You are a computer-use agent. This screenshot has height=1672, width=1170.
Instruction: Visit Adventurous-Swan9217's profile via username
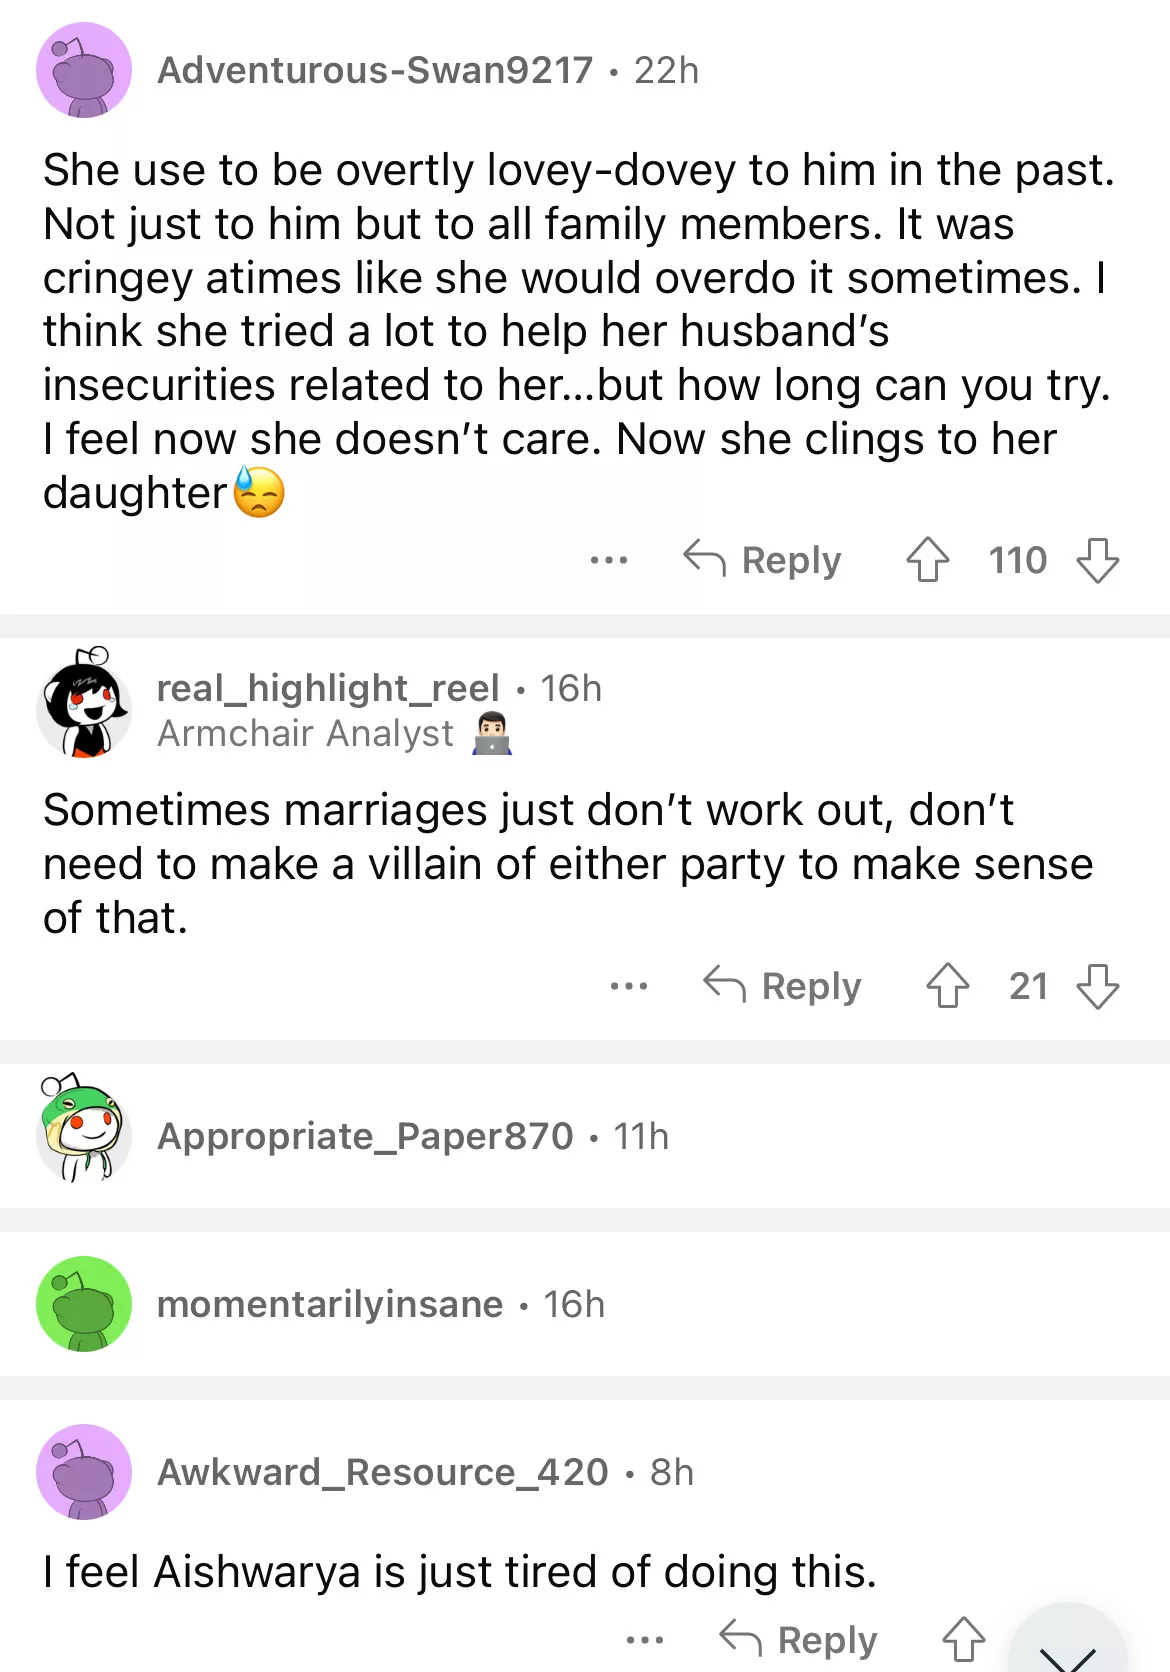(375, 70)
